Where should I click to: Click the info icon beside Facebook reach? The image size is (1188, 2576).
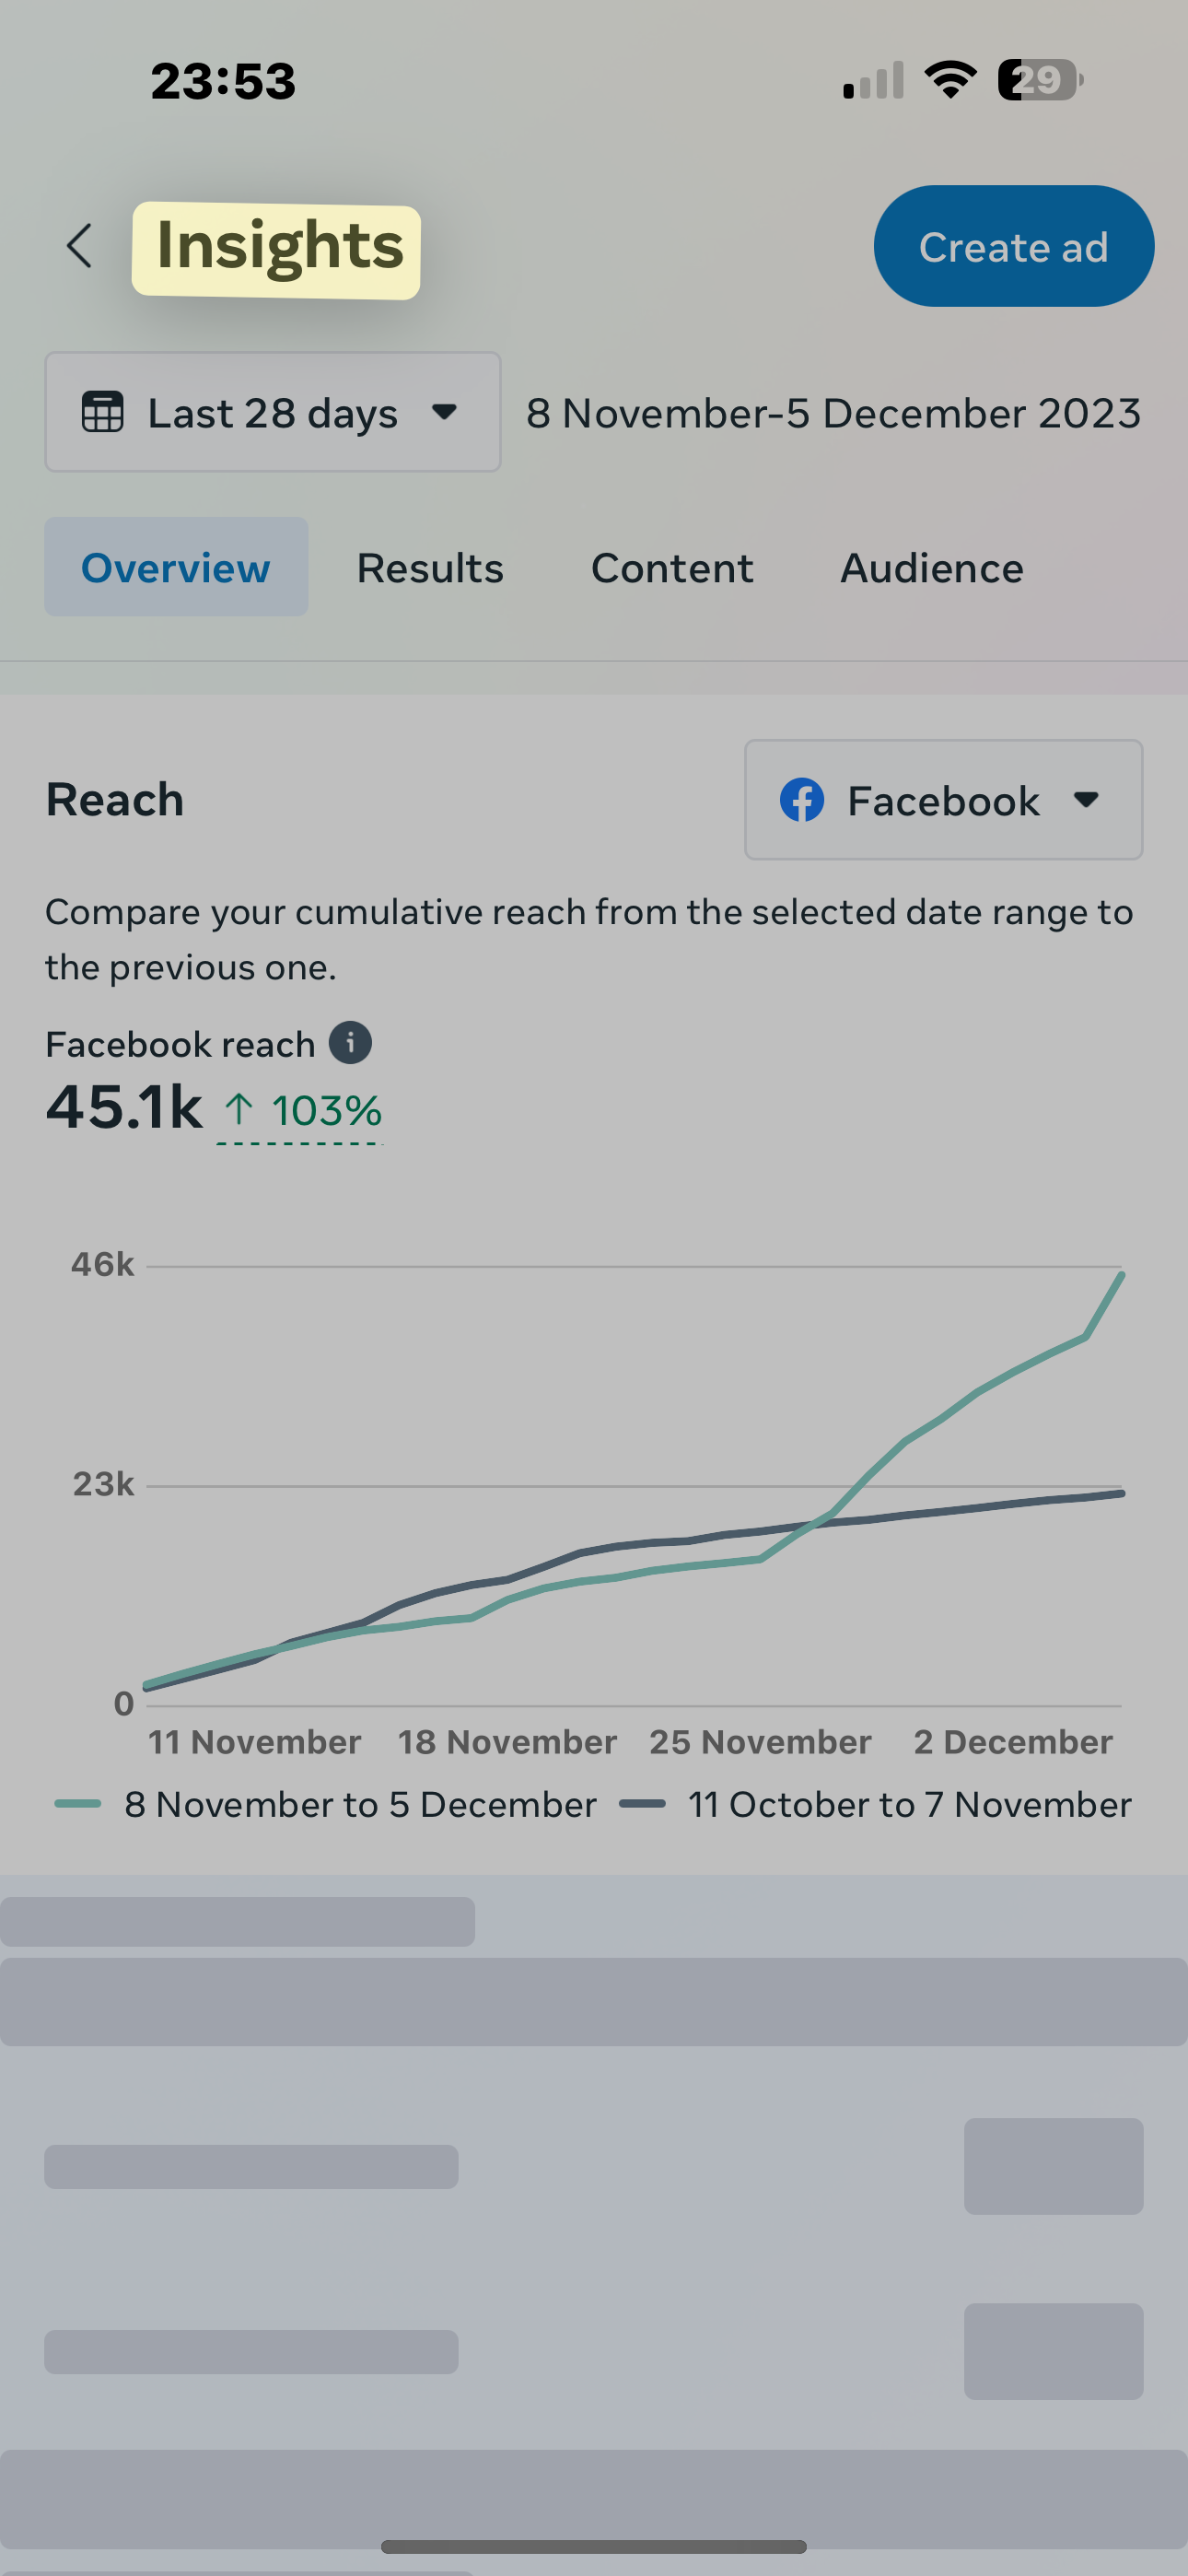pos(350,1043)
